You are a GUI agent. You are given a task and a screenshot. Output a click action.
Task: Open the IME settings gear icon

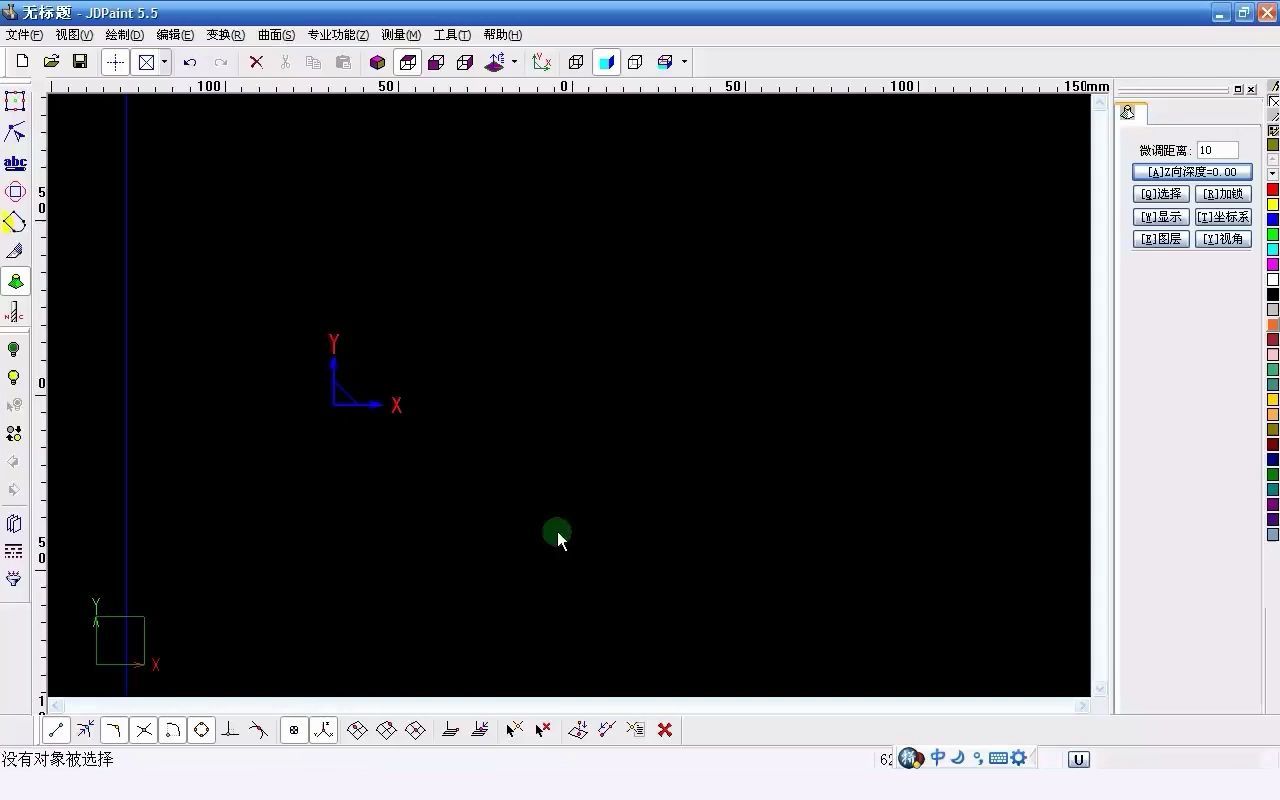coord(1019,758)
